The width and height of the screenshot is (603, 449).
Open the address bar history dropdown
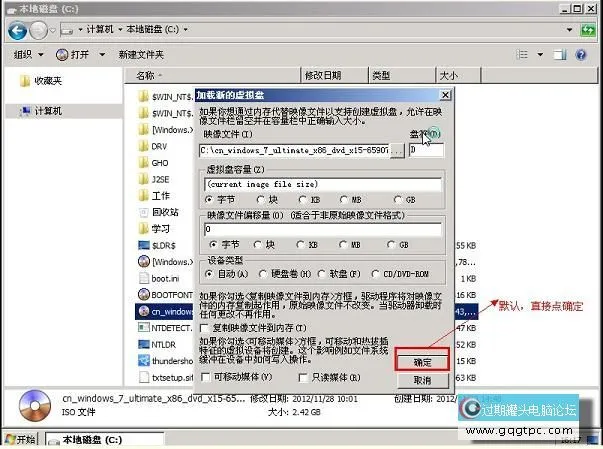pos(569,30)
